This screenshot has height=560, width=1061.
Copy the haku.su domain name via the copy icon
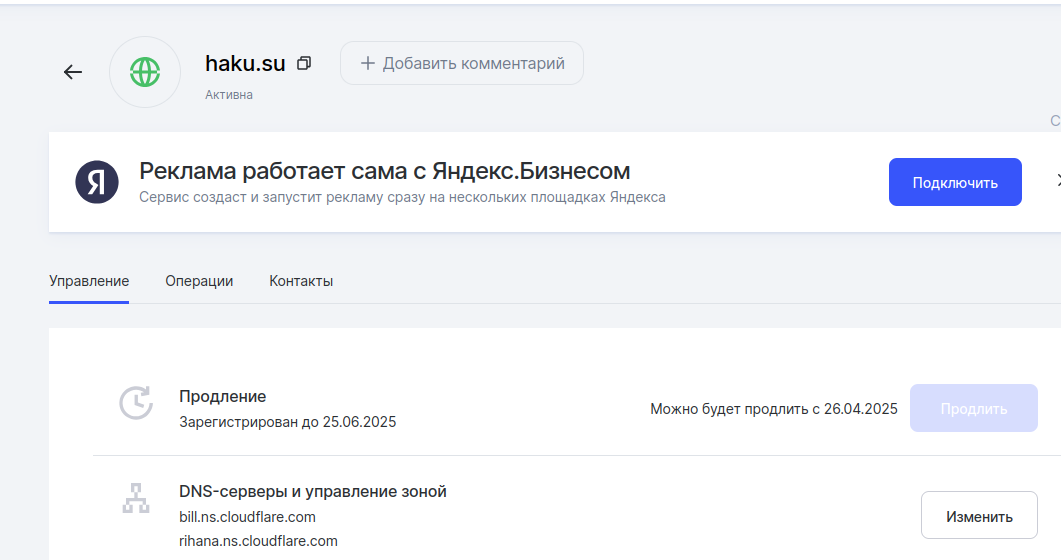pyautogui.click(x=304, y=63)
